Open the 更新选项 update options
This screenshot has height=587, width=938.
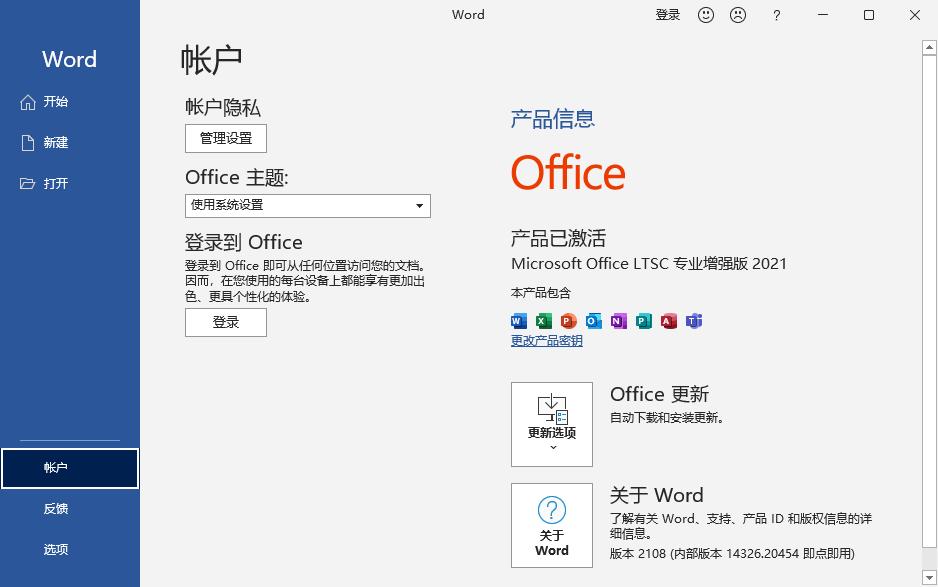551,424
